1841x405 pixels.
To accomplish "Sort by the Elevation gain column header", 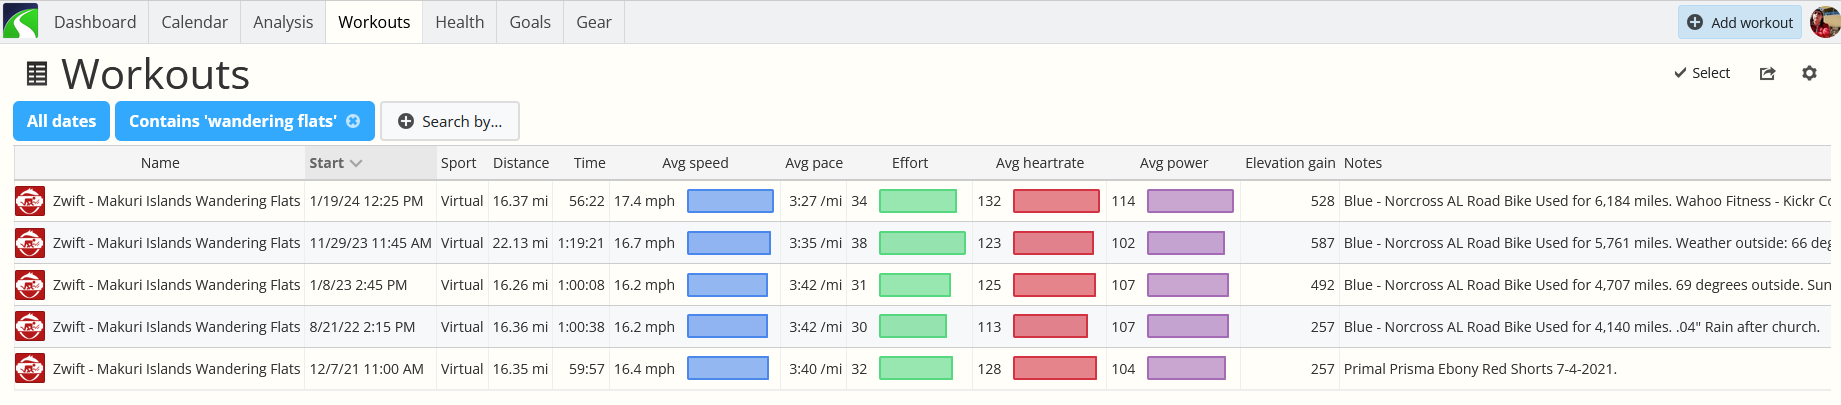I will pos(1290,163).
